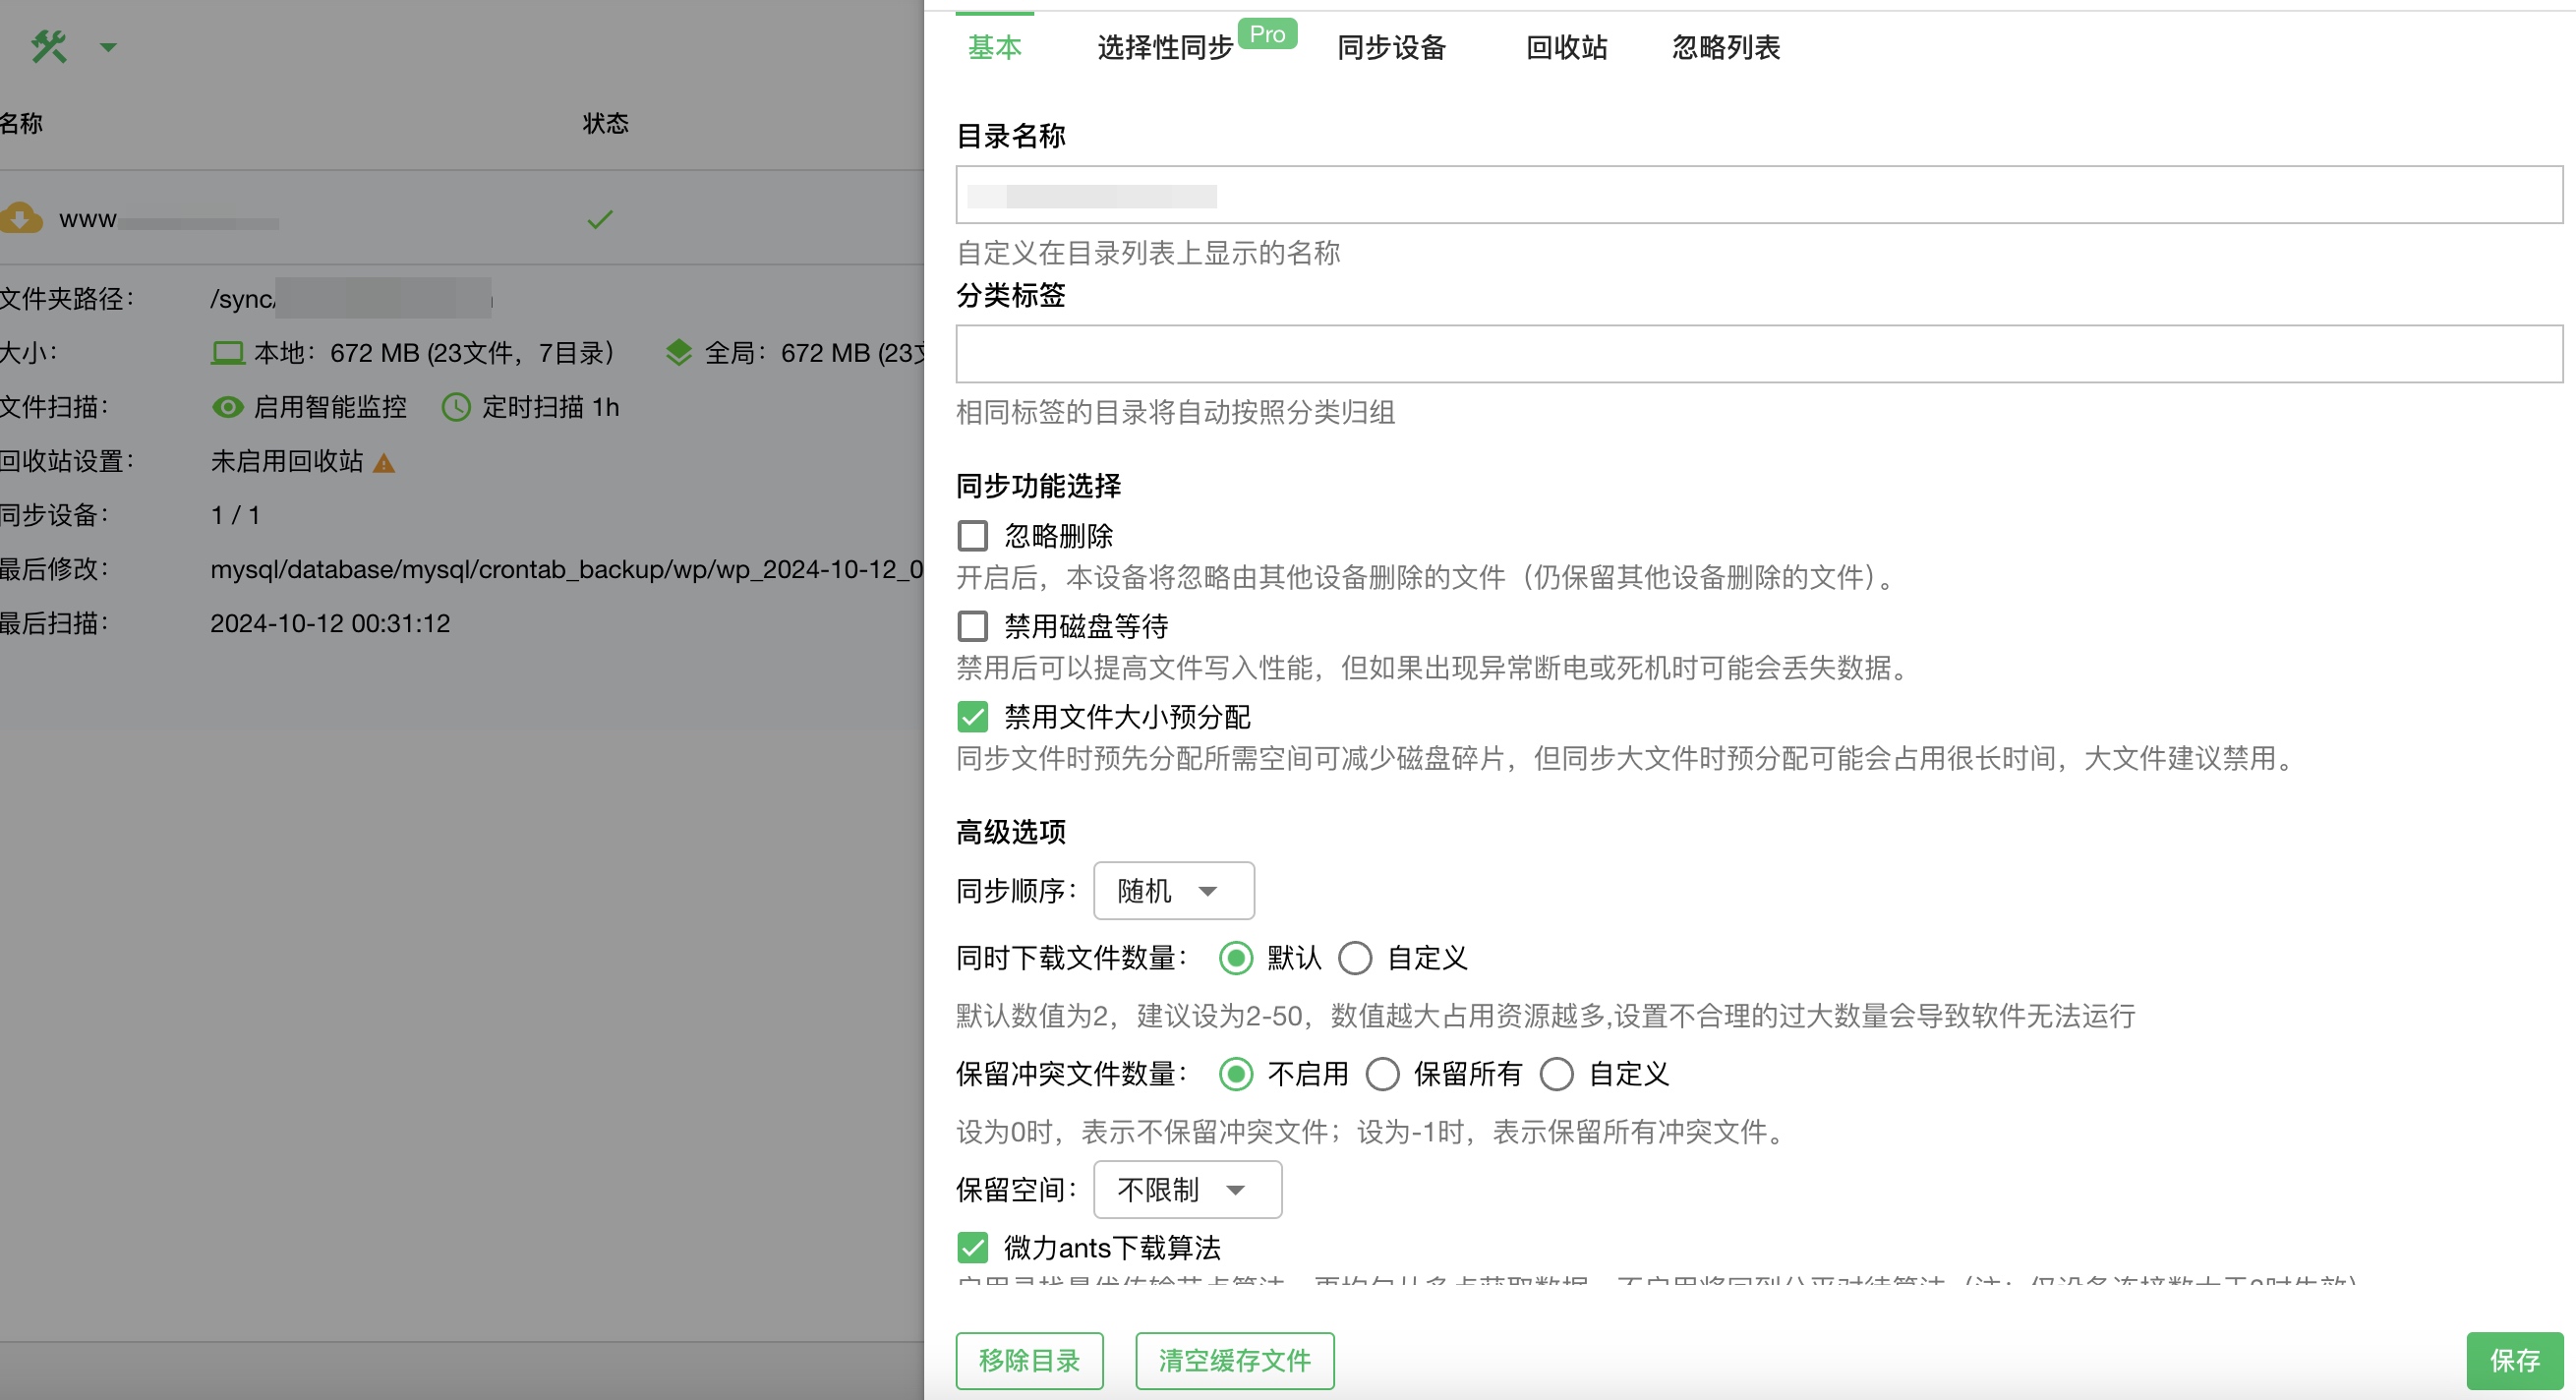The height and width of the screenshot is (1400, 2576).
Task: Click the green checkmark status icon
Action: coord(600,219)
